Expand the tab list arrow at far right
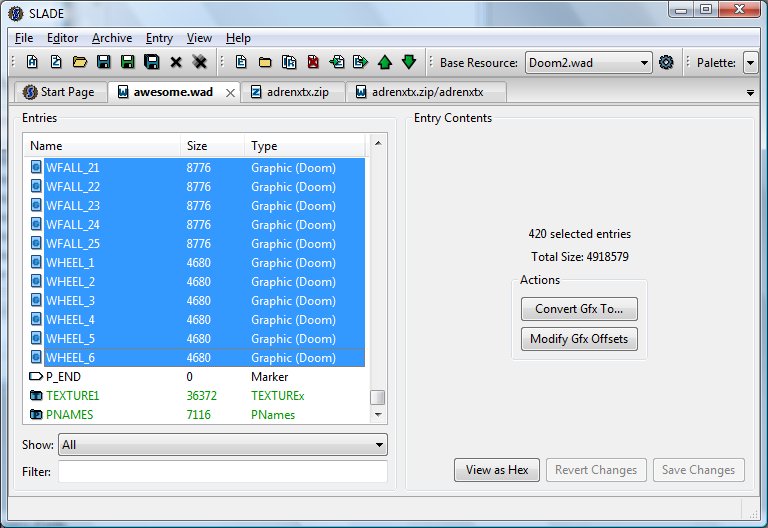Image resolution: width=768 pixels, height=528 pixels. tap(750, 93)
